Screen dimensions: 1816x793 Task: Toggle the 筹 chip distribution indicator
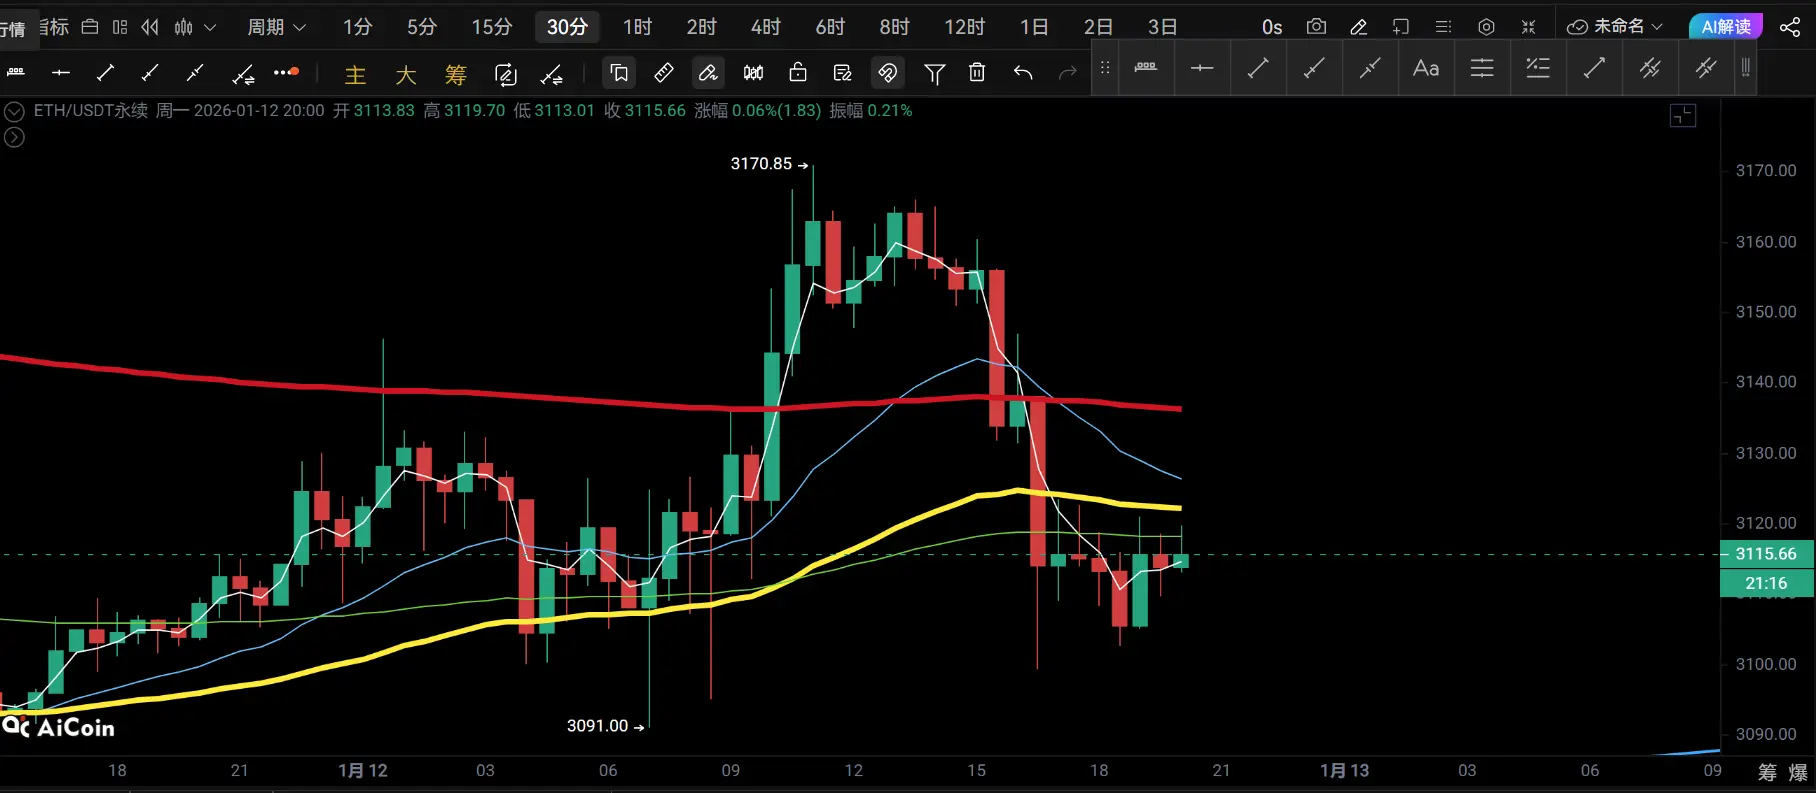point(455,75)
